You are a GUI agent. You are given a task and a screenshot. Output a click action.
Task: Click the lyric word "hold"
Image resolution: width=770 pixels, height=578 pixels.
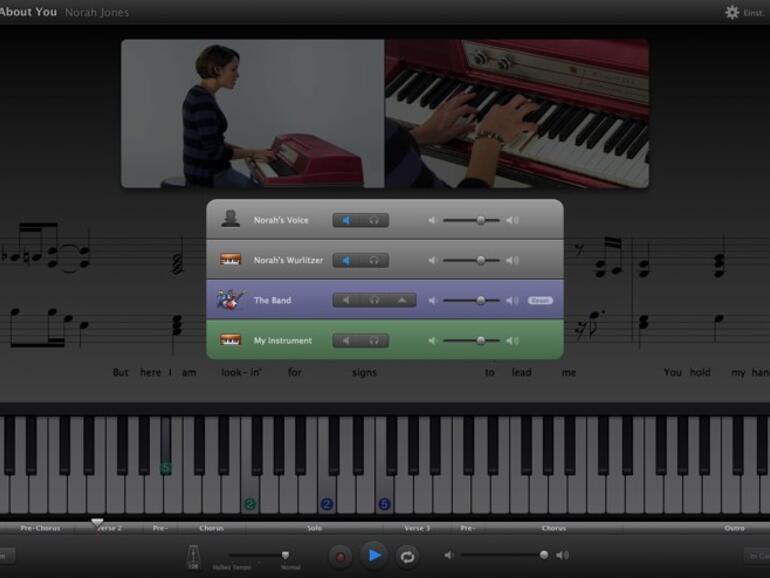pyautogui.click(x=700, y=372)
